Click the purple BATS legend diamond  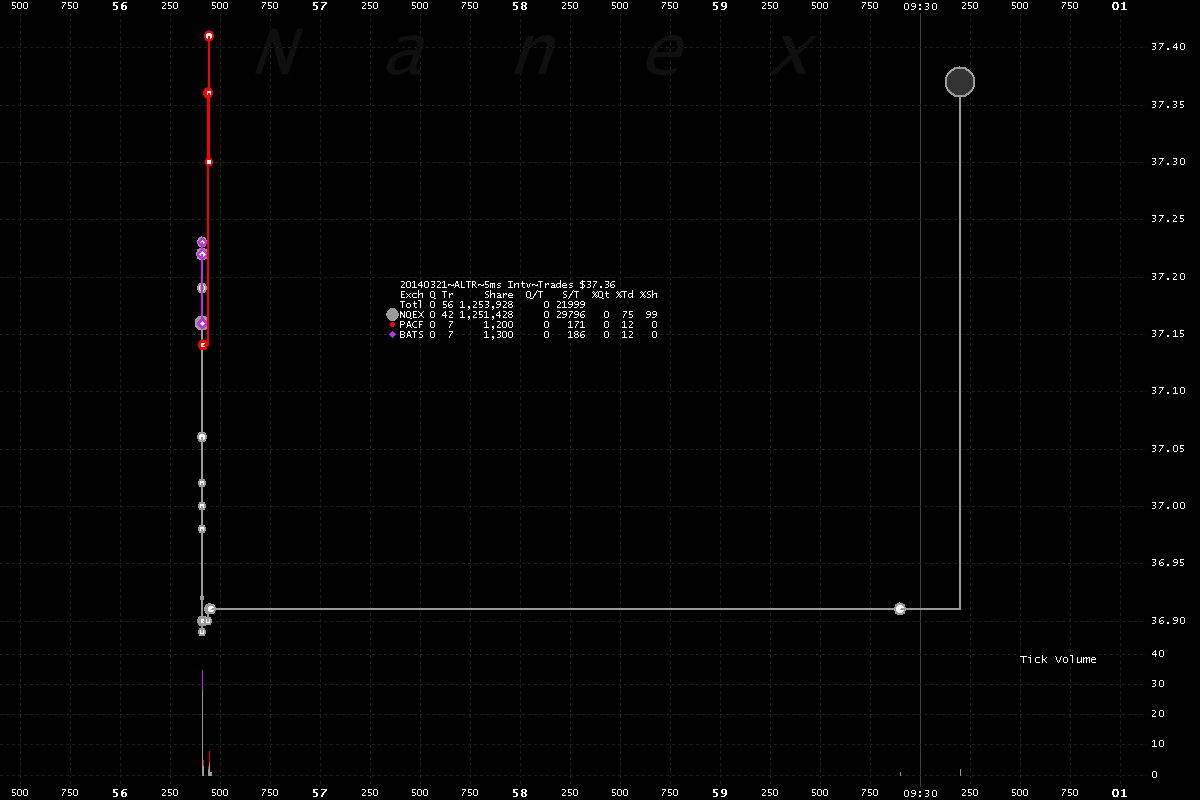click(392, 335)
